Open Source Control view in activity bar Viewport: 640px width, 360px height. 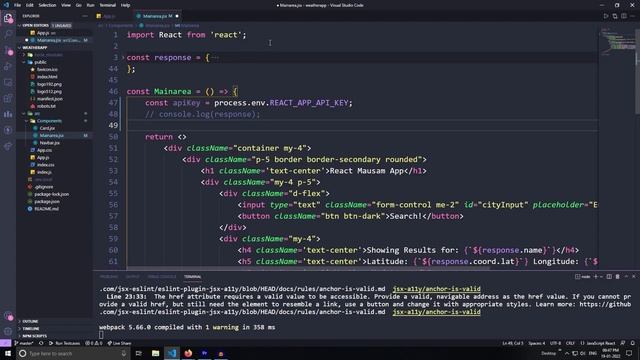click(8, 51)
